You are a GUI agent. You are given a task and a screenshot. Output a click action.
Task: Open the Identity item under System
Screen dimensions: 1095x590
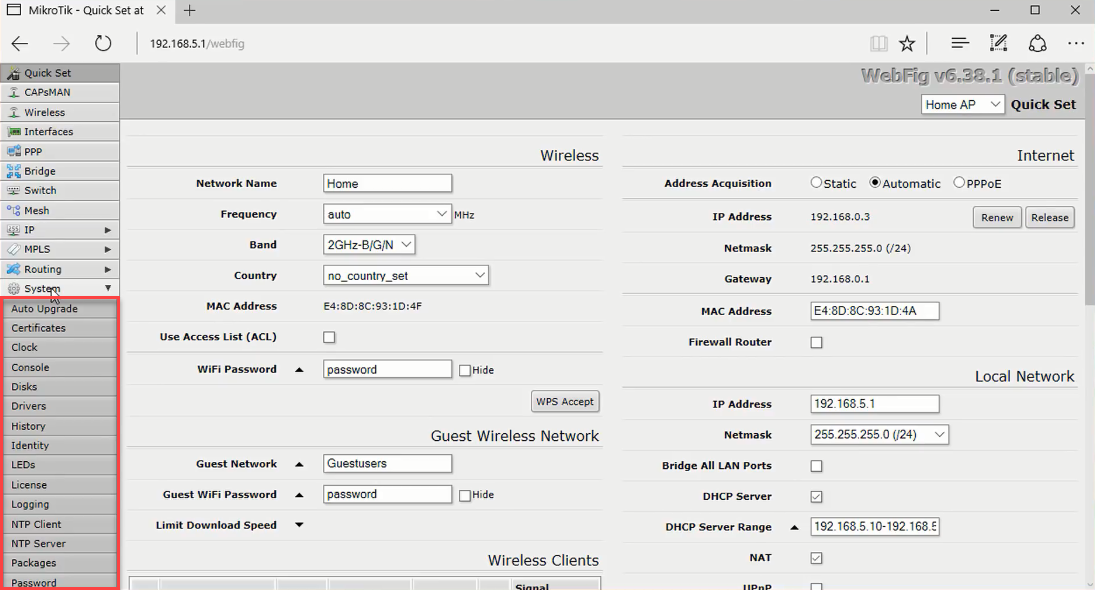(x=30, y=445)
